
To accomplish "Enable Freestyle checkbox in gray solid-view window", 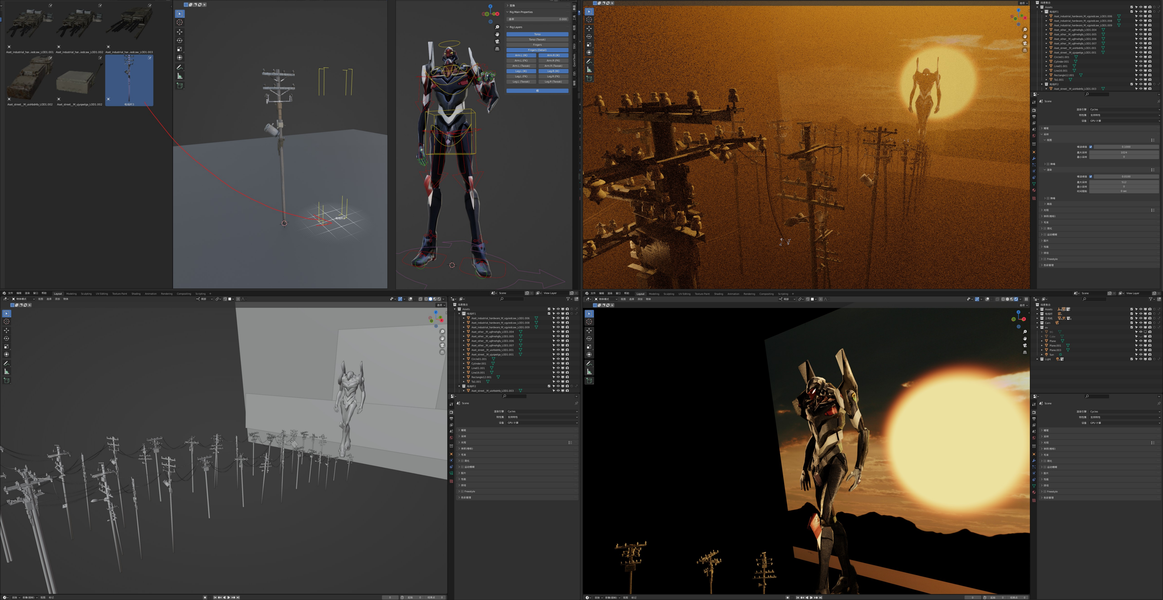I will coord(462,492).
